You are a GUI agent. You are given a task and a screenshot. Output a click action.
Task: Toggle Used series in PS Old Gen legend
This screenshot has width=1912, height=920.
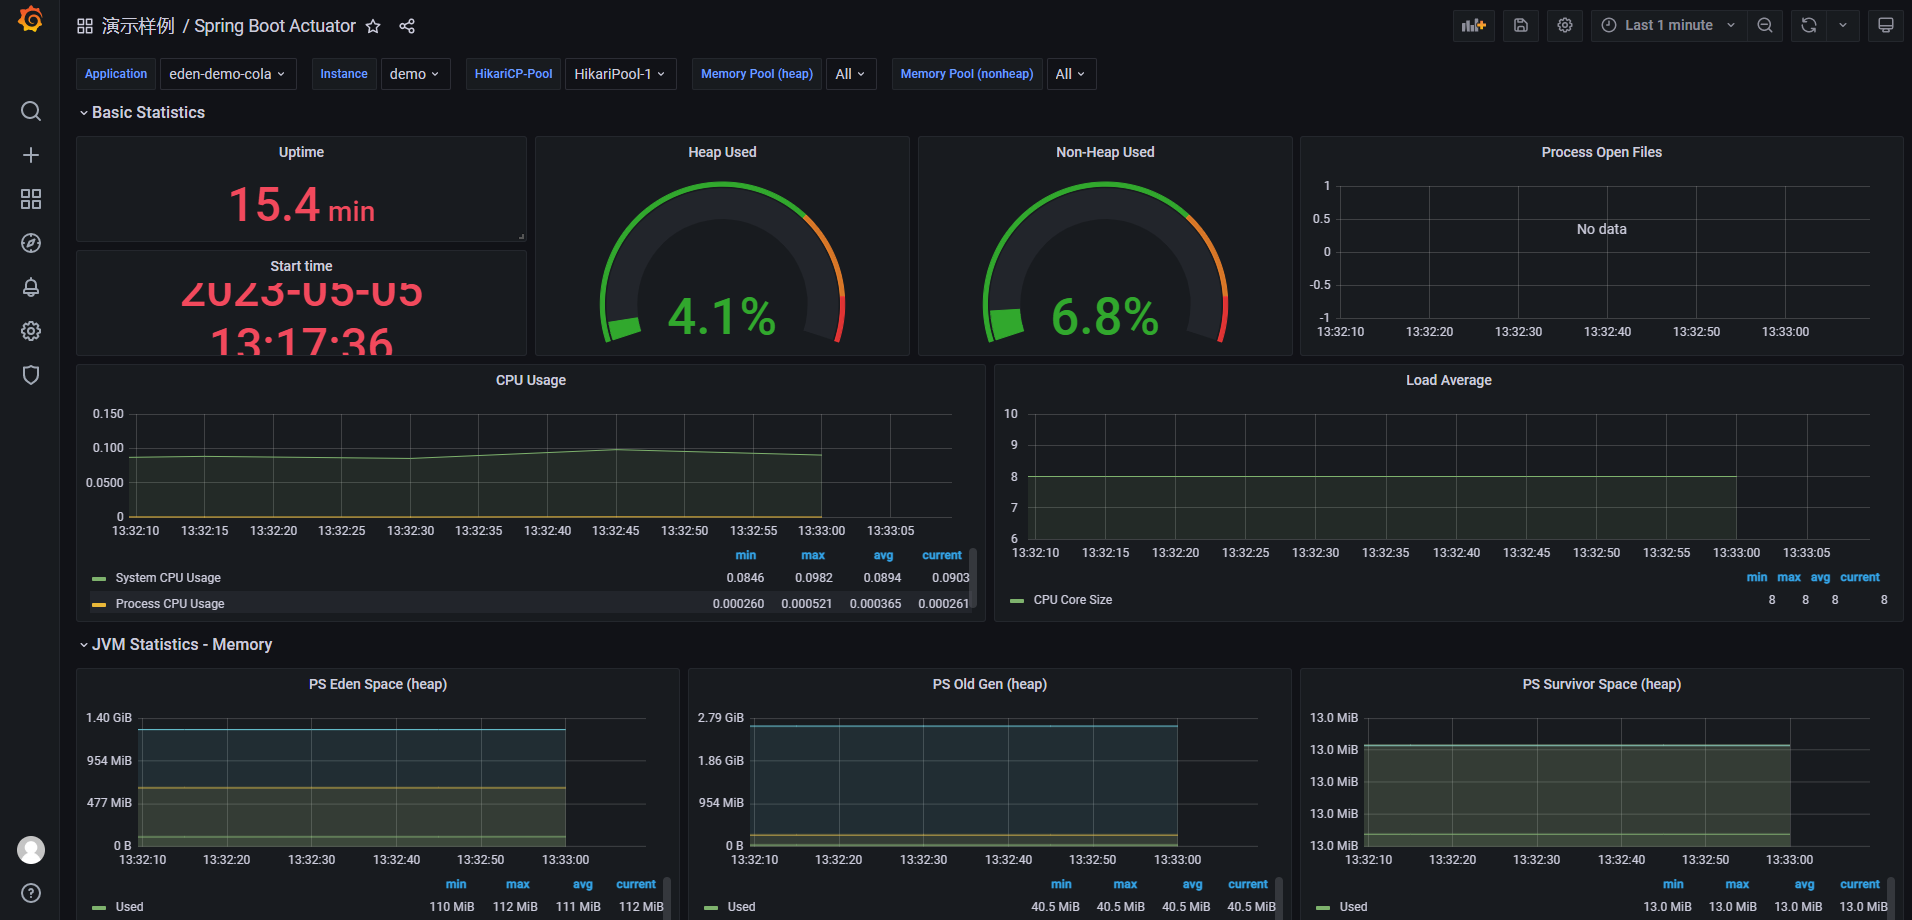[741, 907]
